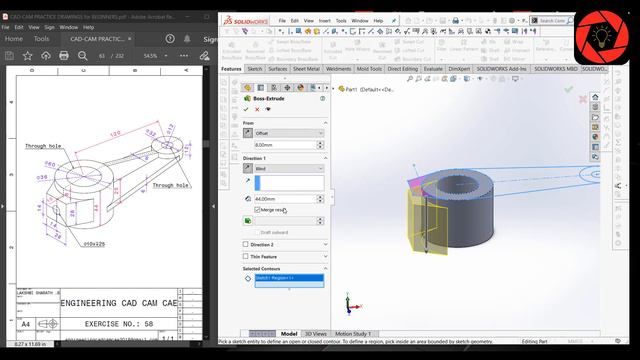This screenshot has height=360, width=640.
Task: Expand the Thin Feature section chevron
Action: pyautogui.click(x=325, y=256)
